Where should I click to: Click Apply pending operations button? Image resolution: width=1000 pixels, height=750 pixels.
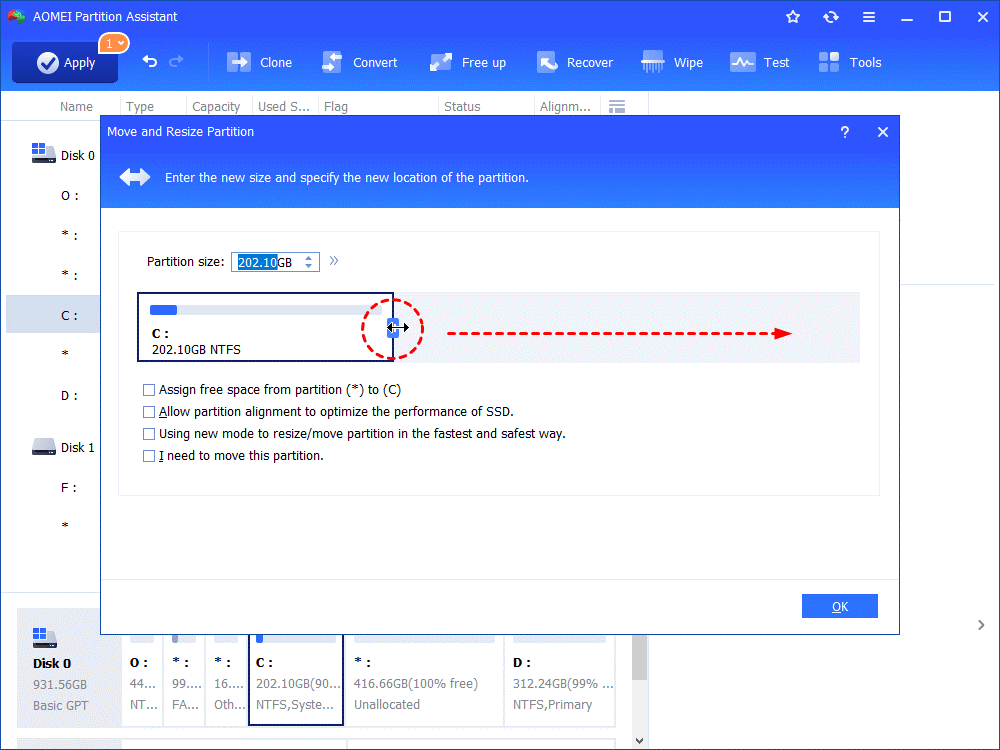pos(65,62)
